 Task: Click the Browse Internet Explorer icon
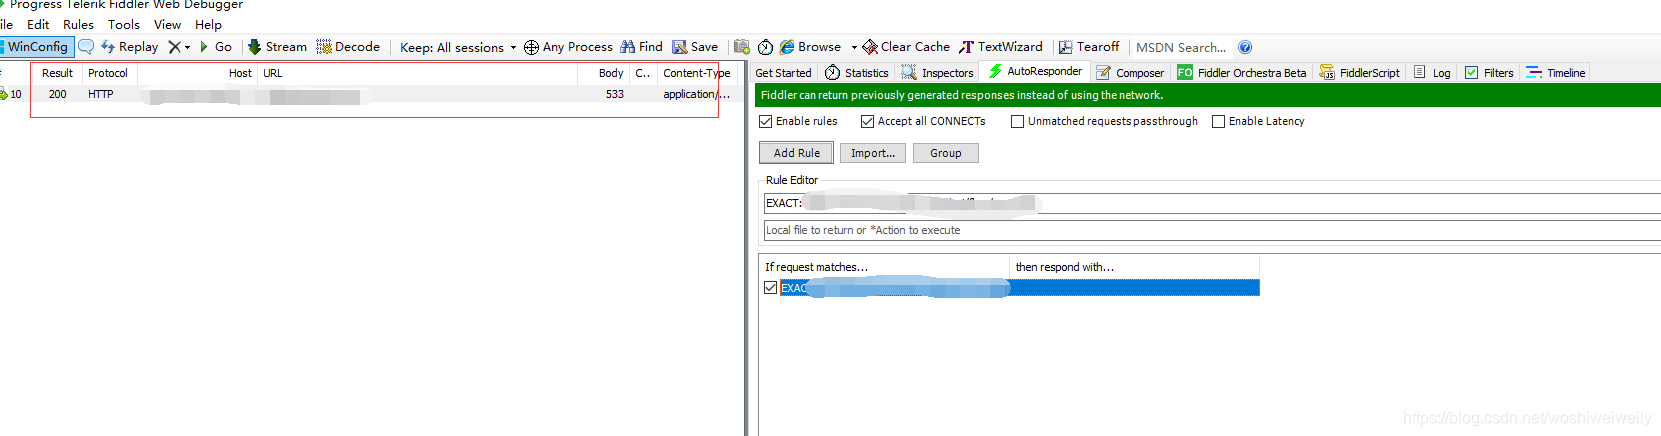(787, 47)
